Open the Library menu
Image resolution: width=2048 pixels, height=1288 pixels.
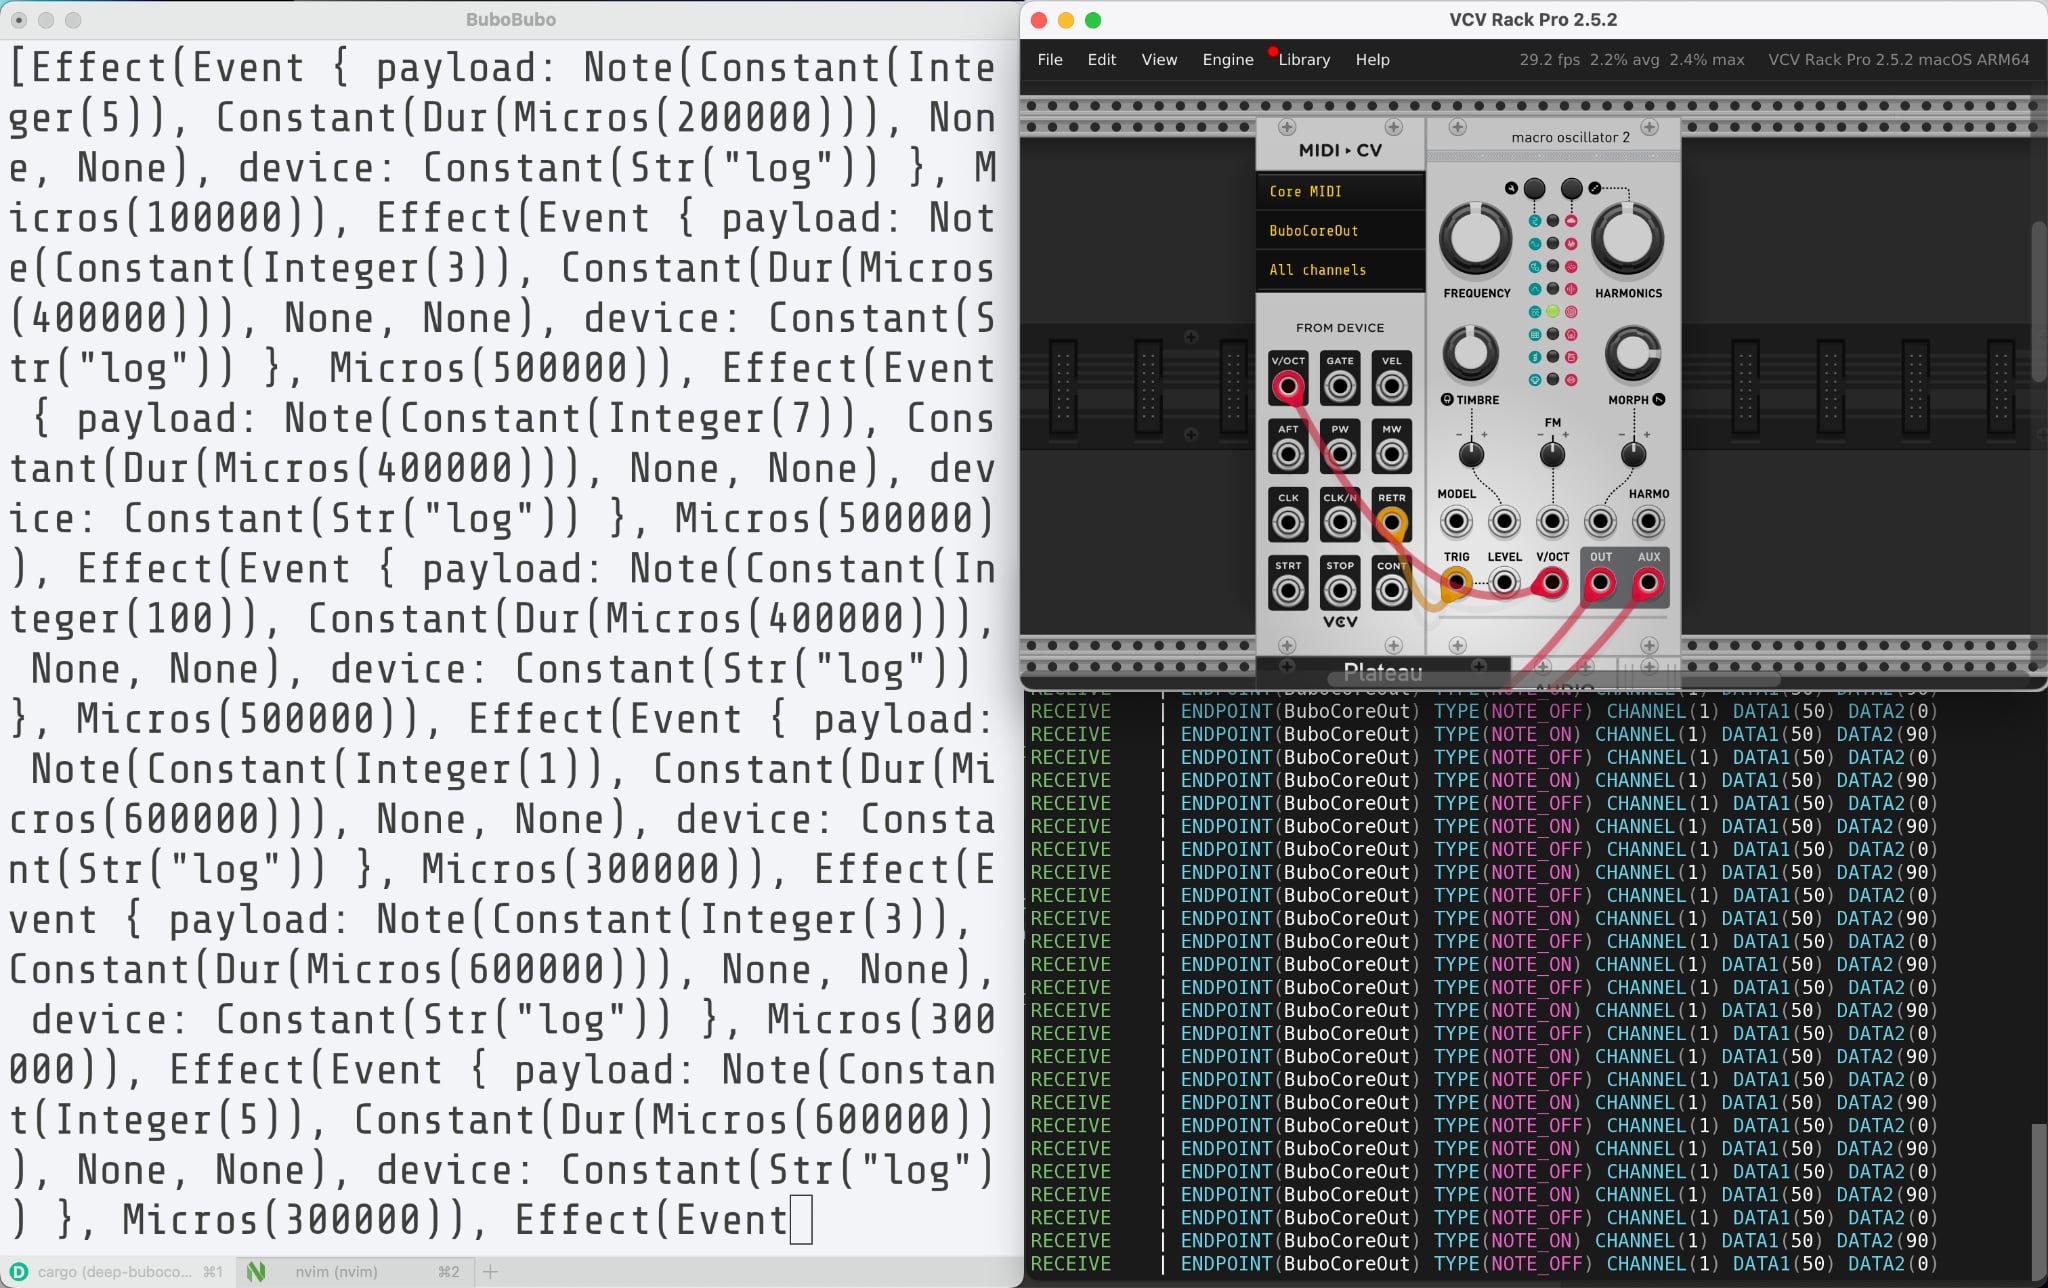coord(1304,60)
